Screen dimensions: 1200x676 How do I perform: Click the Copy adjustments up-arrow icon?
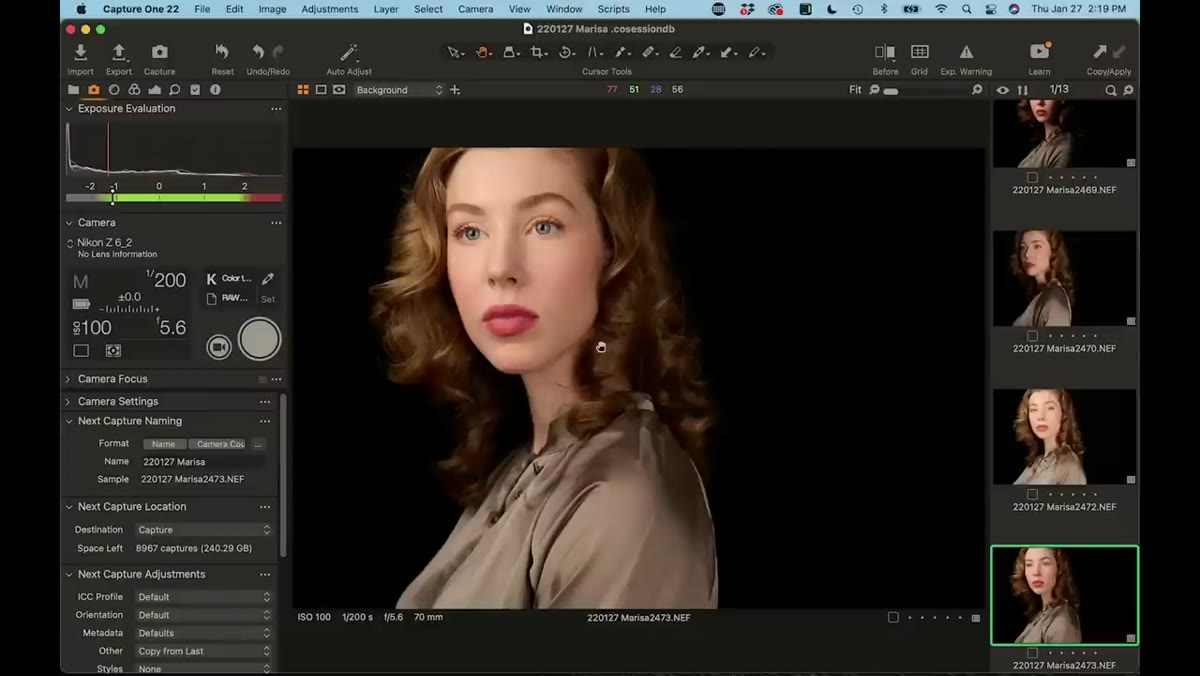tap(1100, 52)
